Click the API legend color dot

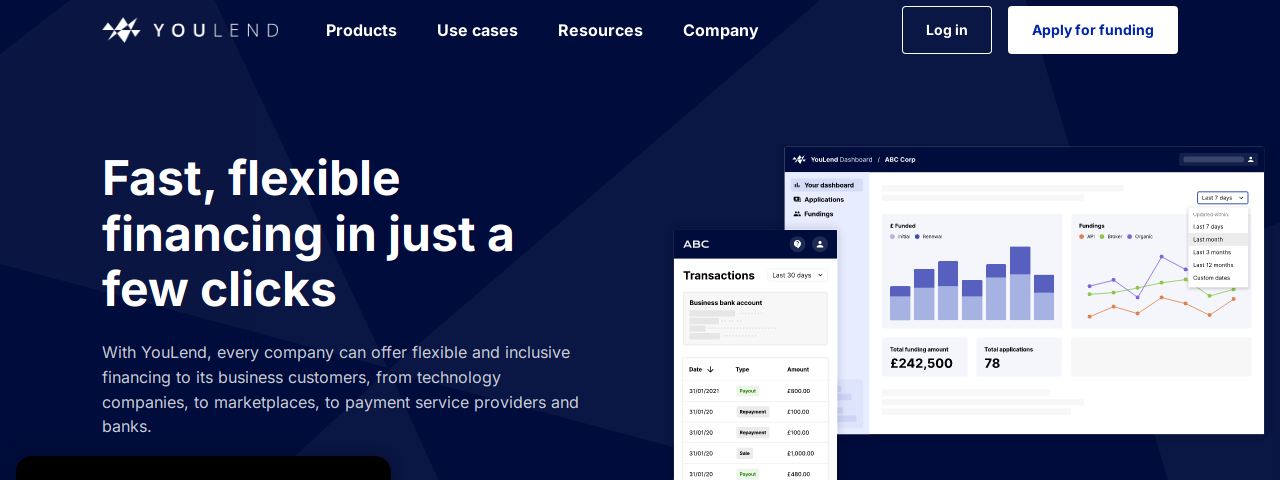pyautogui.click(x=1081, y=236)
